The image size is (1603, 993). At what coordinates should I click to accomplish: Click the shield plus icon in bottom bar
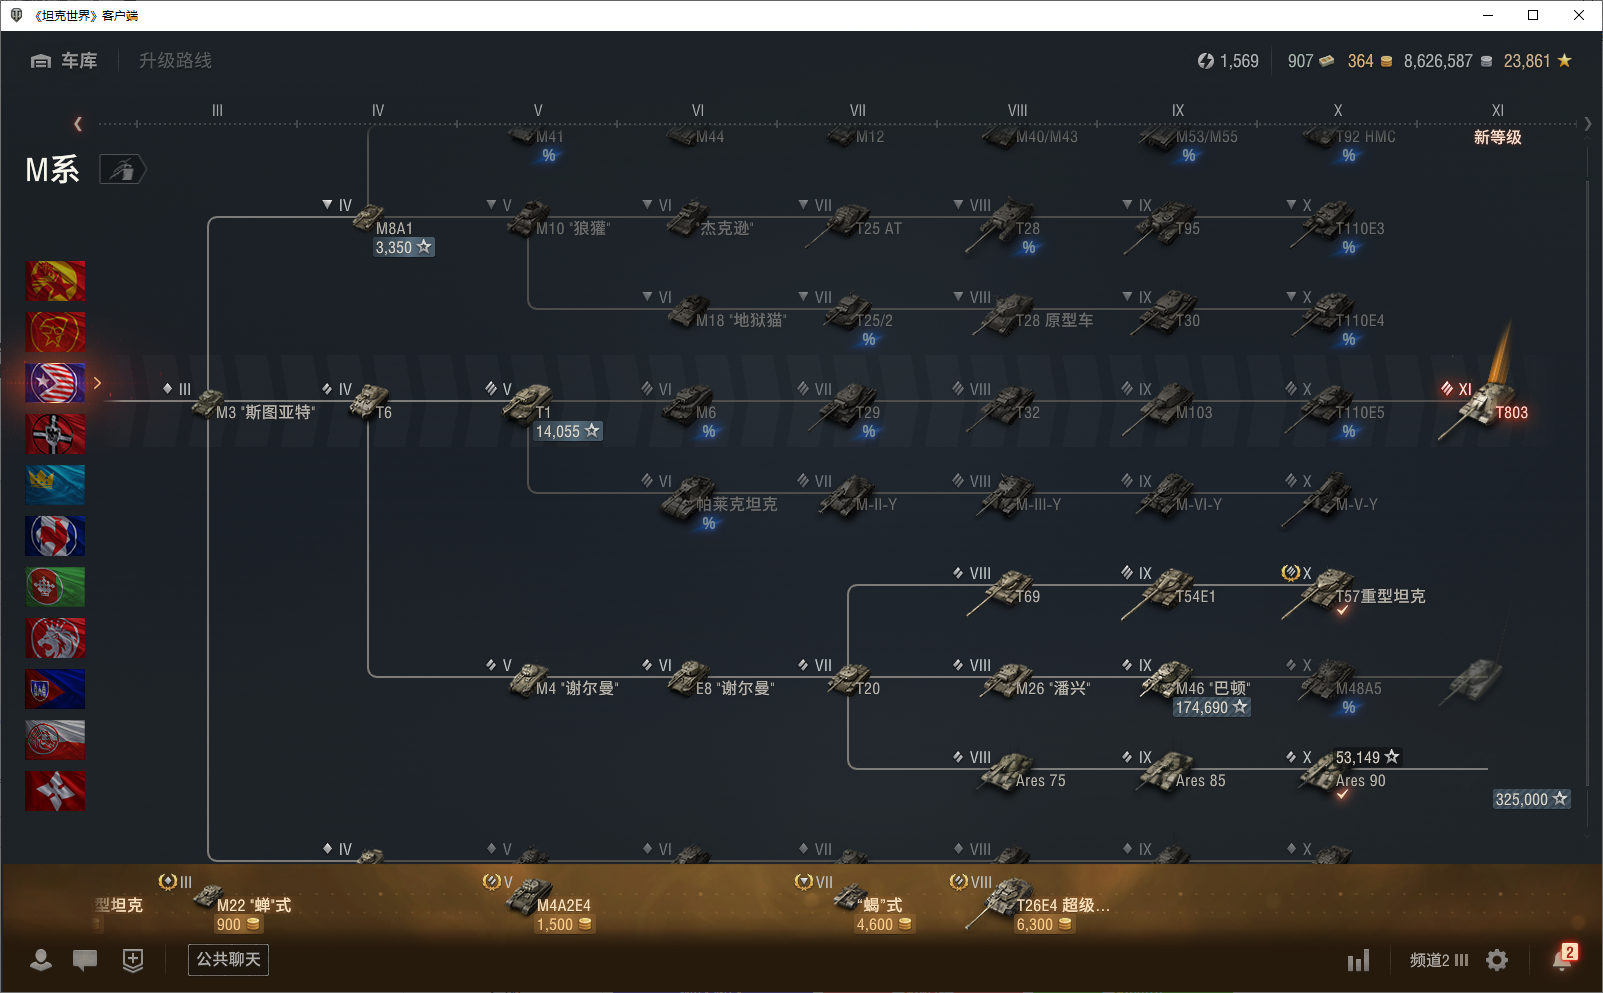132,960
